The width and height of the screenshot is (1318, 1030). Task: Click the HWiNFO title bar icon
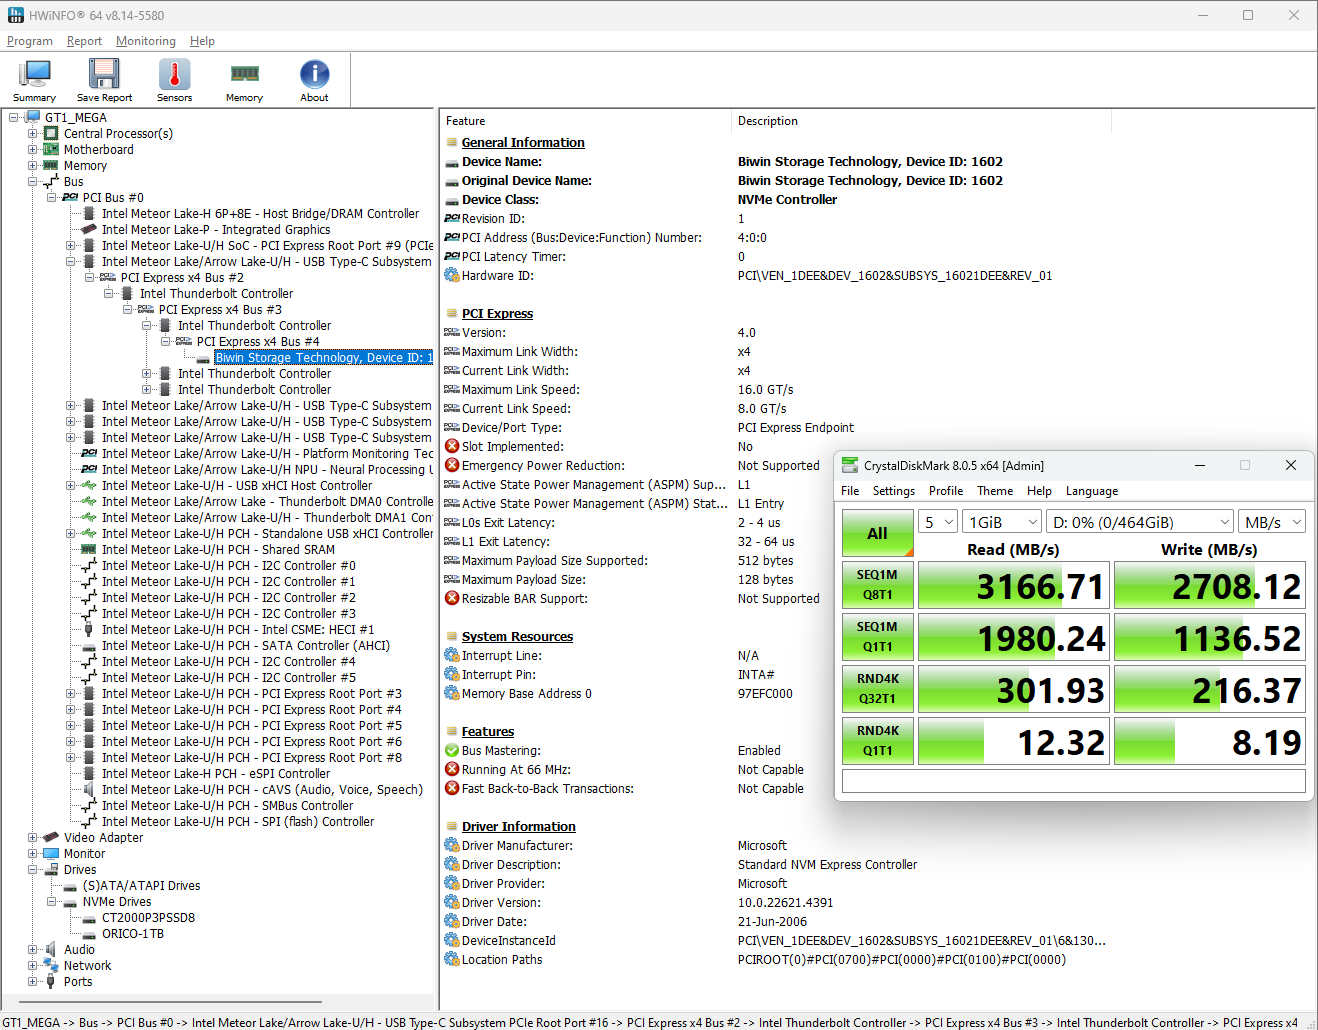click(15, 15)
